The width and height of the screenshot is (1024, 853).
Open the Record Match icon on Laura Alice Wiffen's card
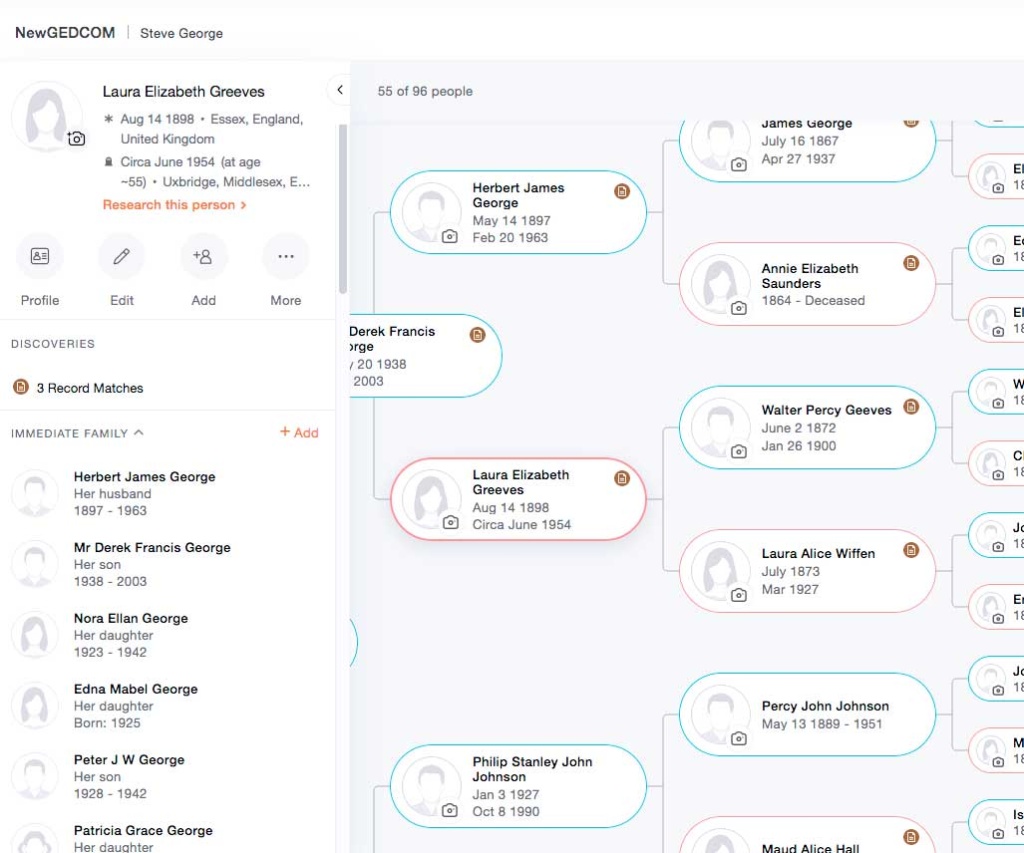(x=911, y=550)
